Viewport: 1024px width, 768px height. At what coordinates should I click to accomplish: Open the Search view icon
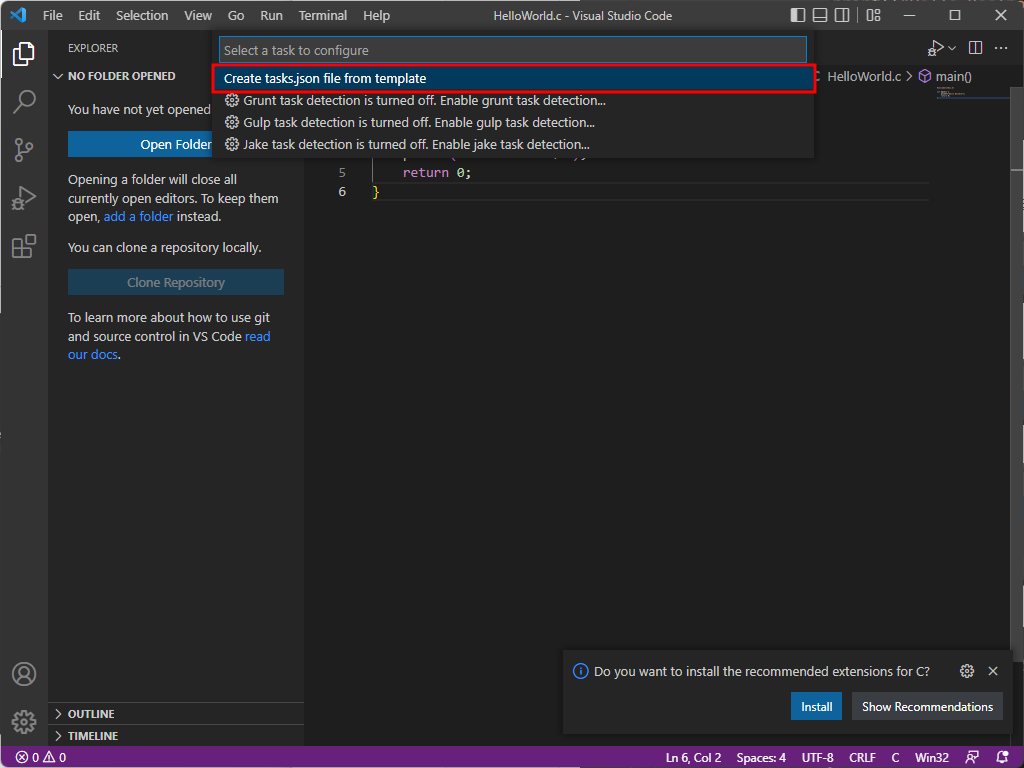24,102
